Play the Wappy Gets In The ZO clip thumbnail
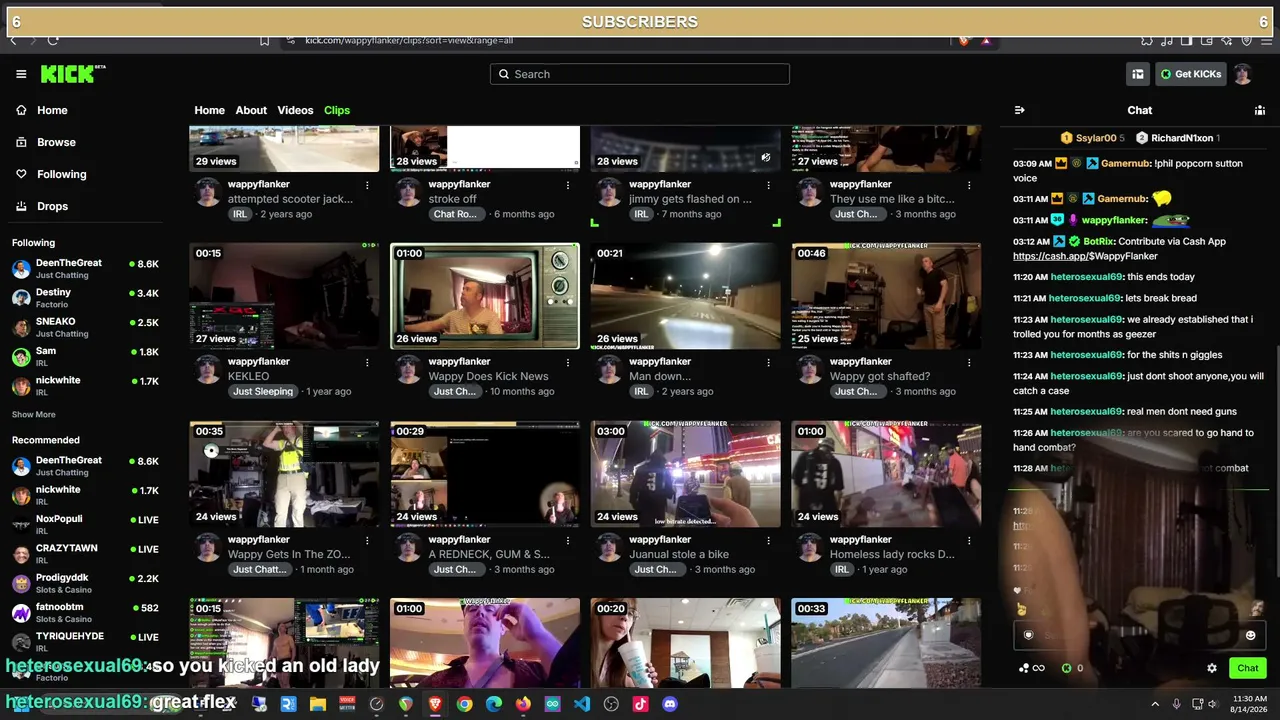Viewport: 1280px width, 720px height. tap(284, 474)
